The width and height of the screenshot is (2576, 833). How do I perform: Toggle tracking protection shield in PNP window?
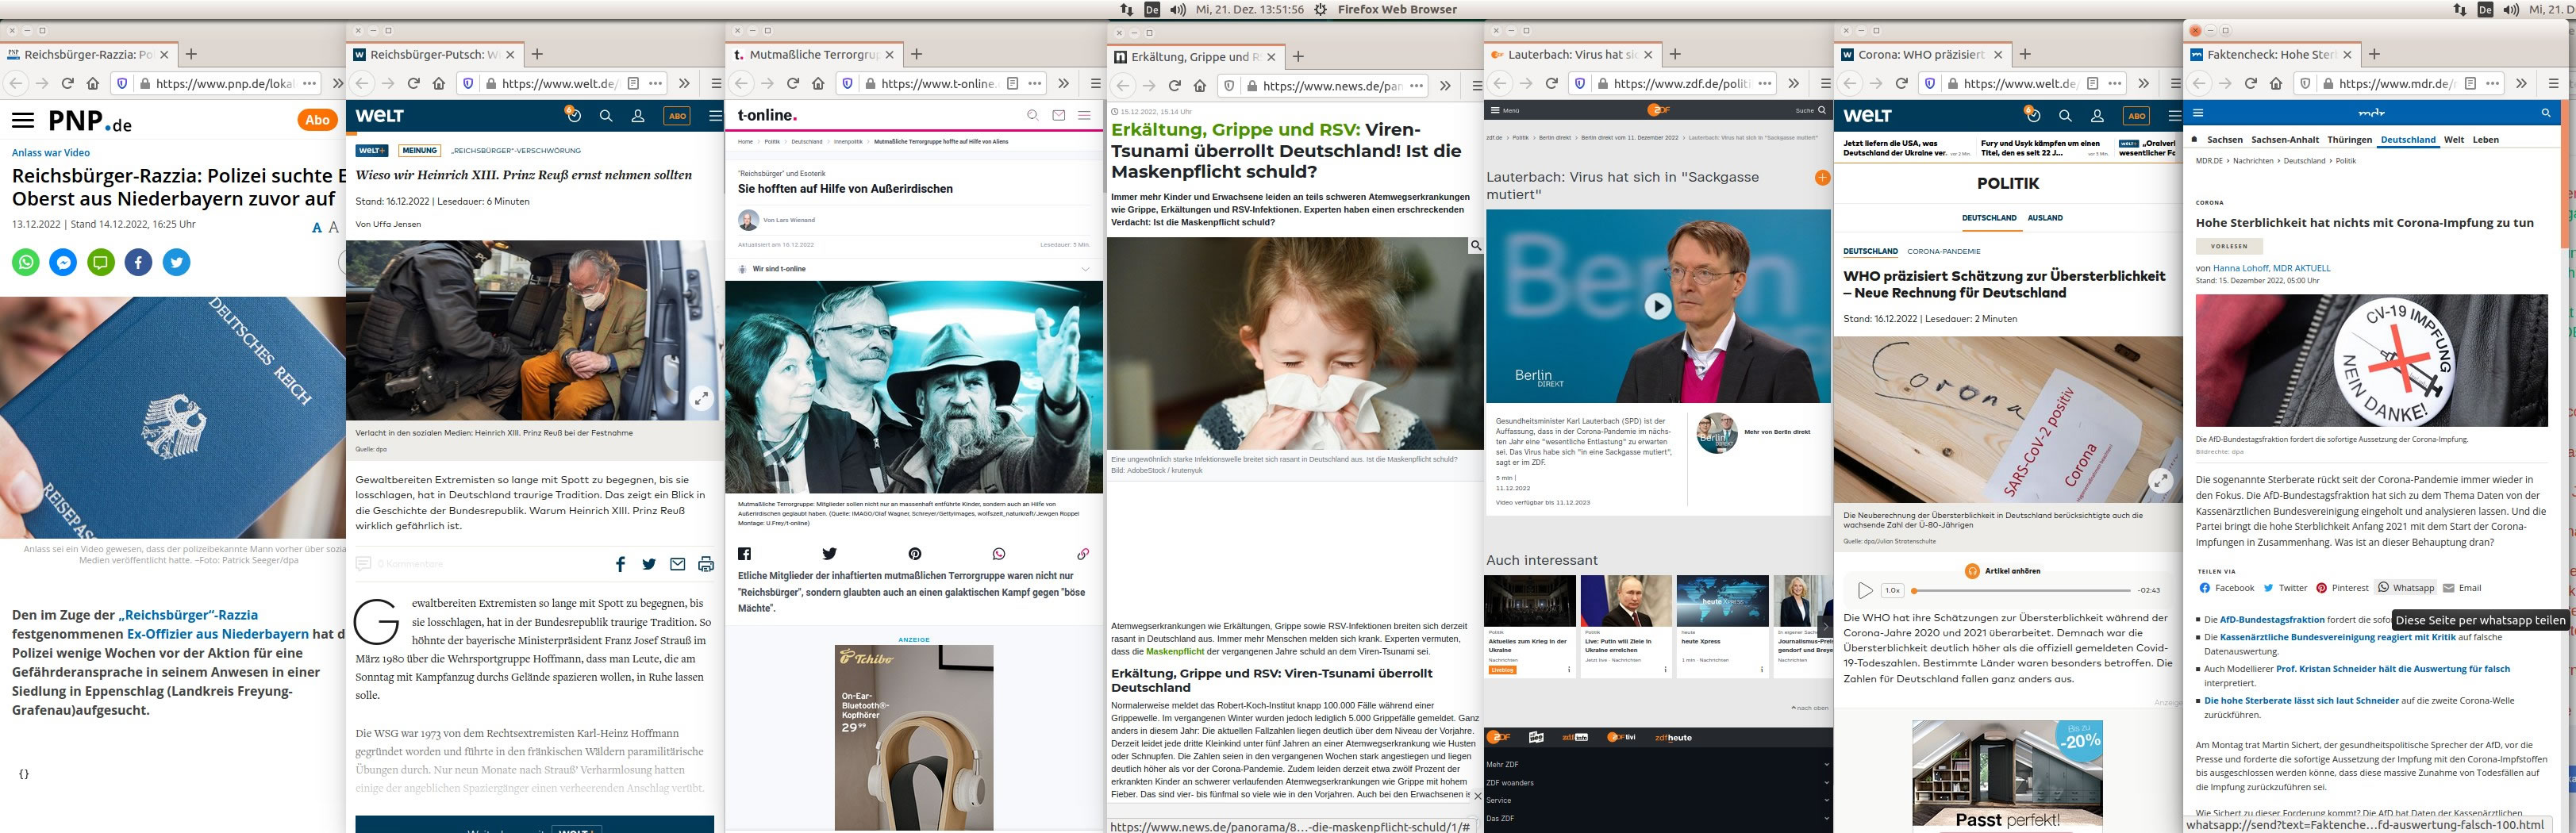pyautogui.click(x=122, y=83)
